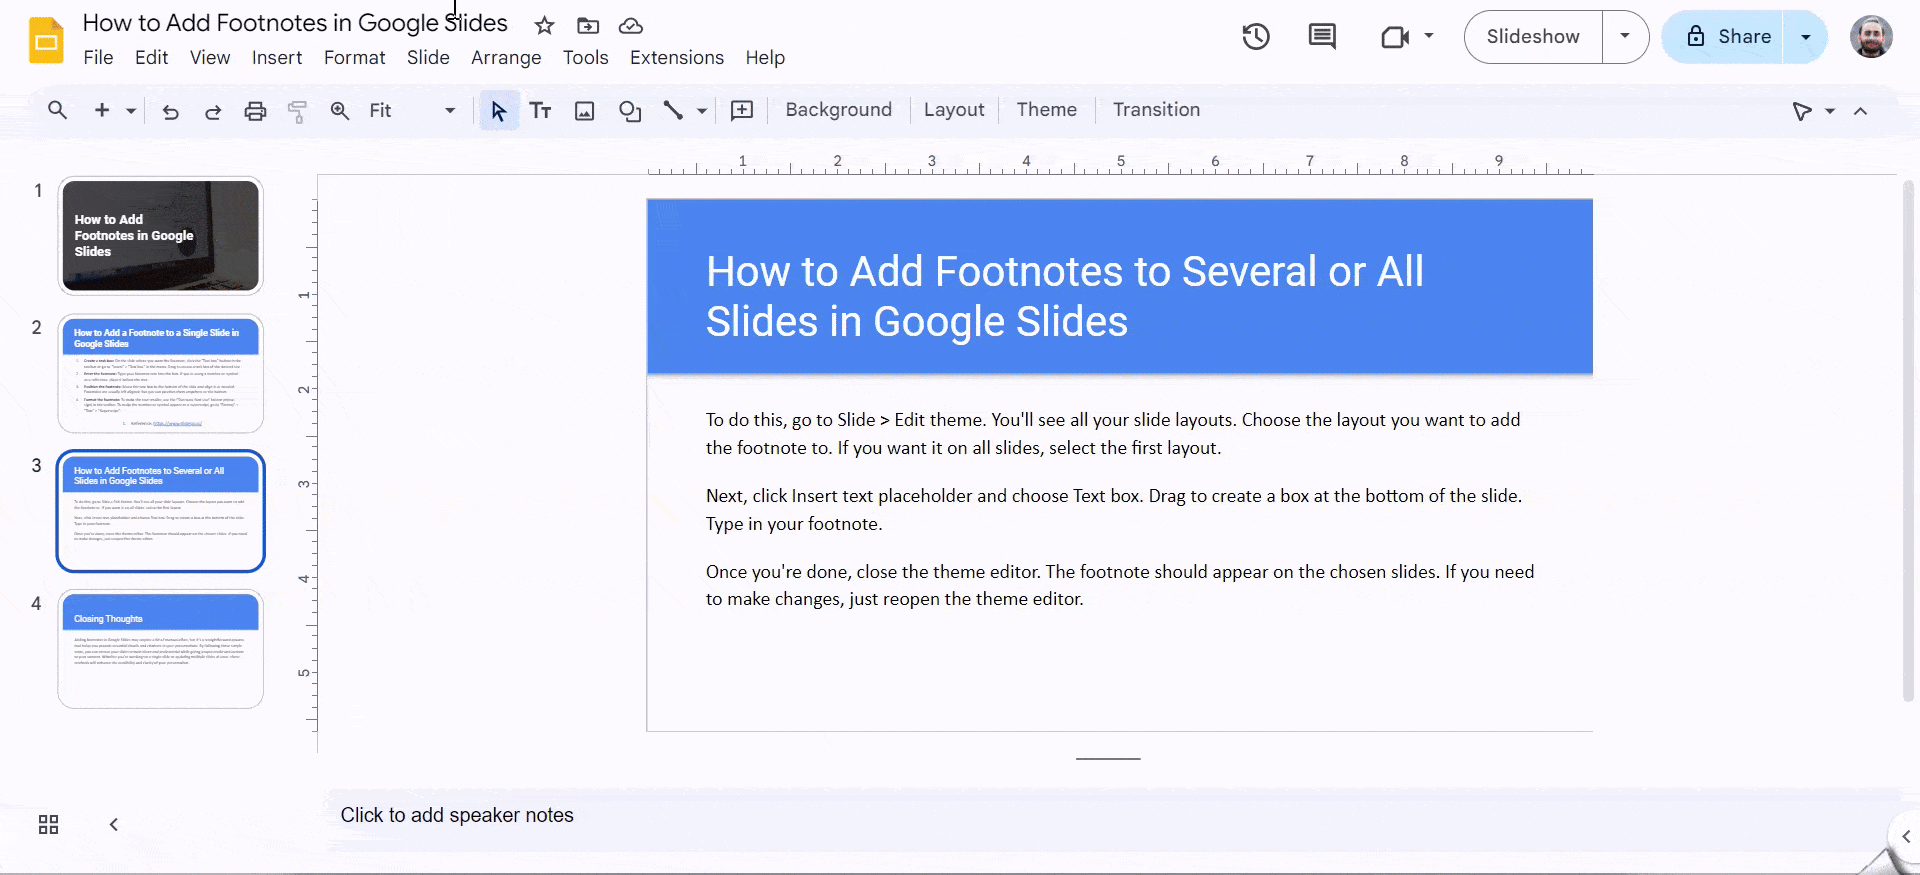Toggle grid view of slides
Viewport: 1920px width, 875px height.
[x=48, y=824]
